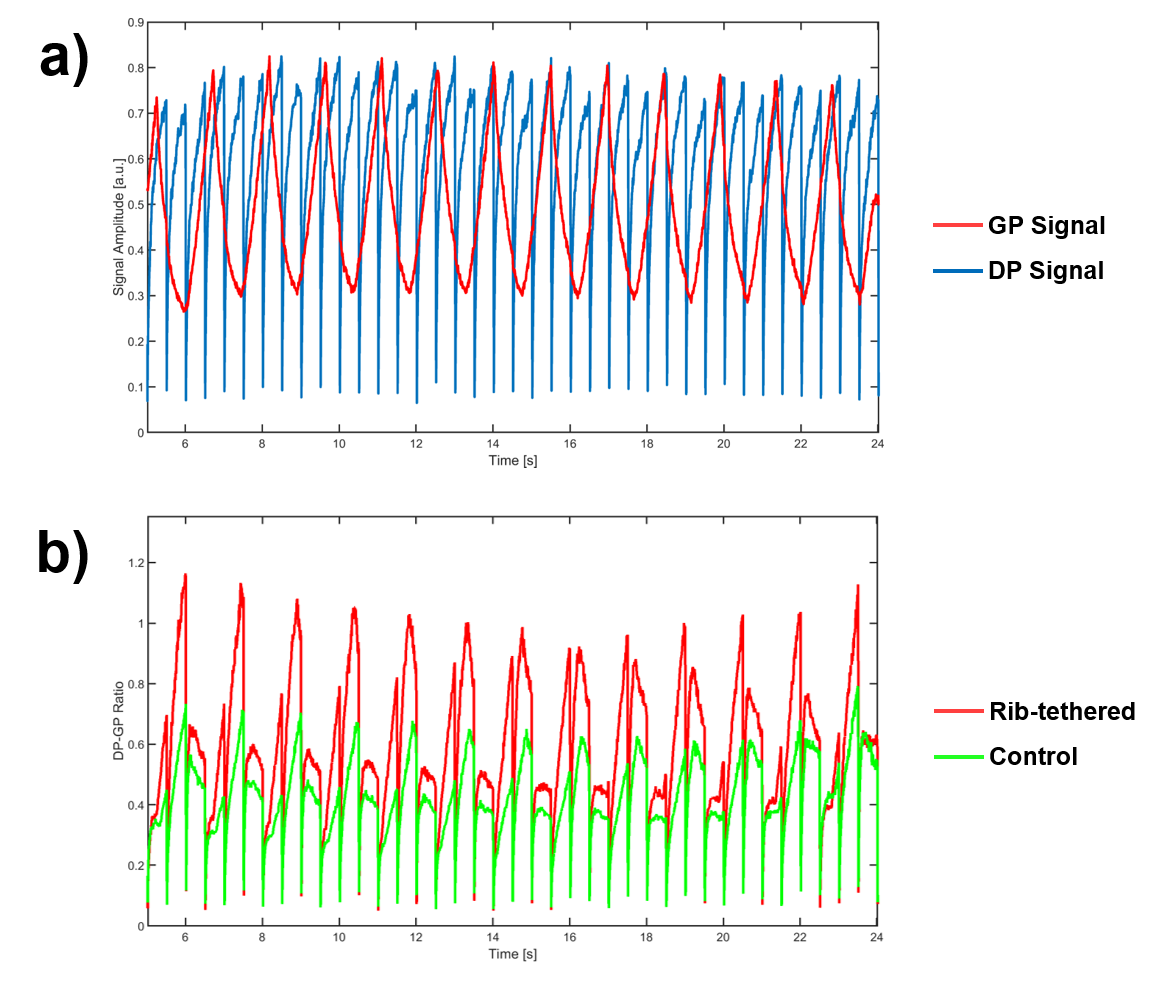Image resolution: width=1153 pixels, height=981 pixels.
Task: Click the 6 tick on the bottom plot's time axis
Action: click(185, 937)
